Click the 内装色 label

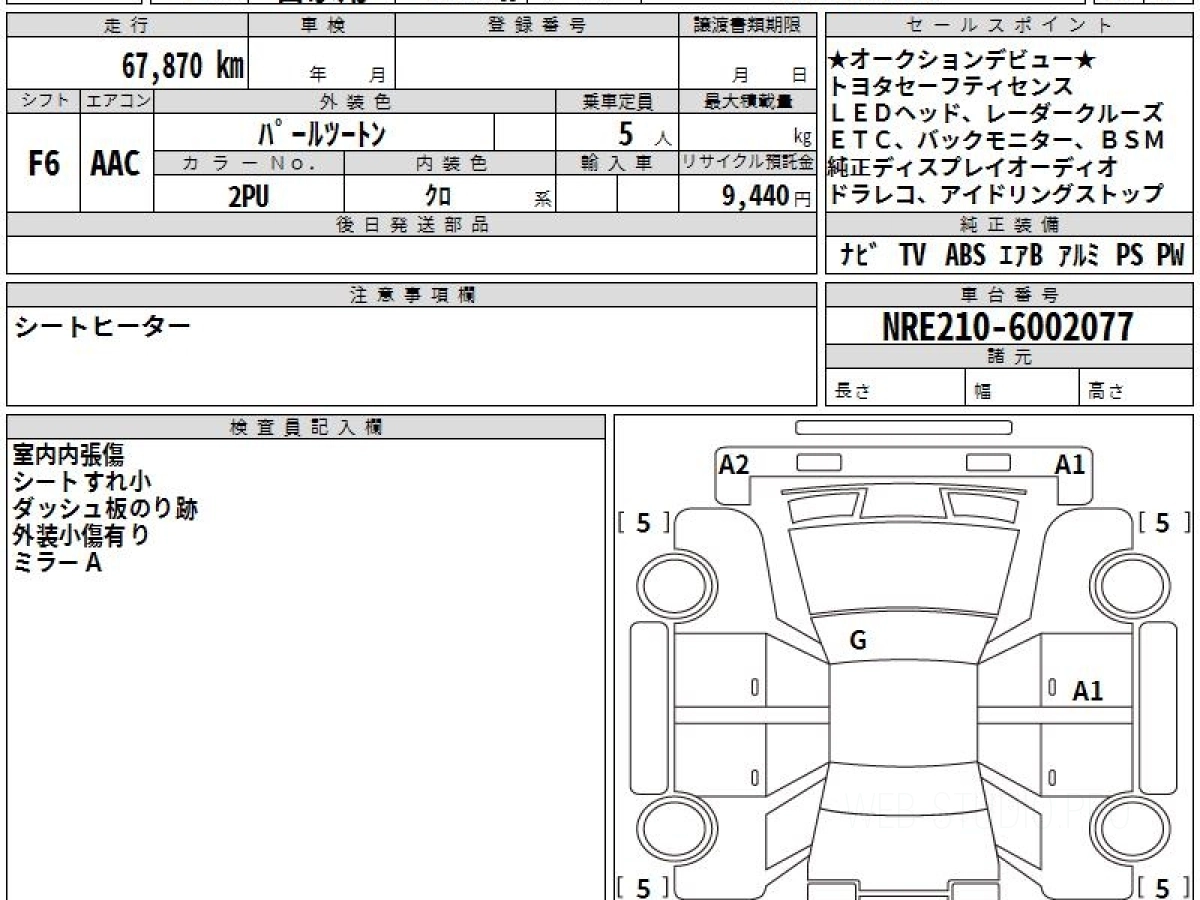[x=449, y=163]
